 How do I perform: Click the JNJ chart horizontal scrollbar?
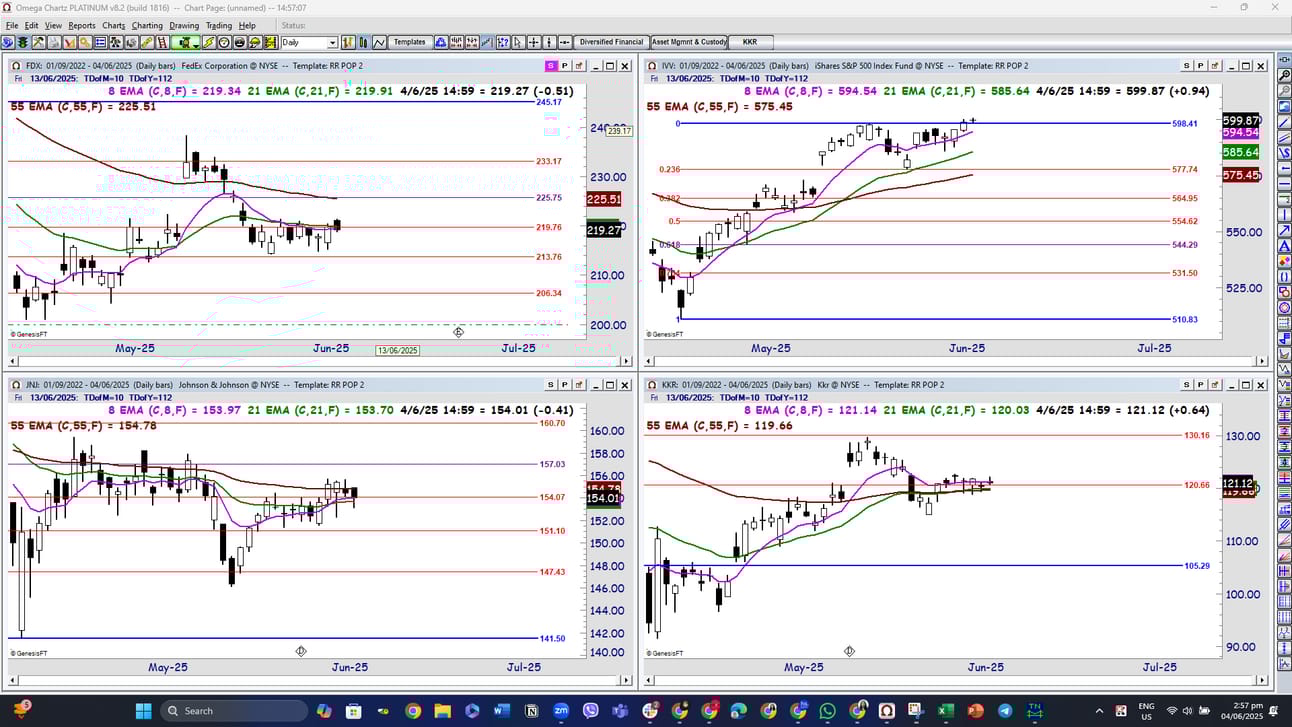(x=320, y=682)
